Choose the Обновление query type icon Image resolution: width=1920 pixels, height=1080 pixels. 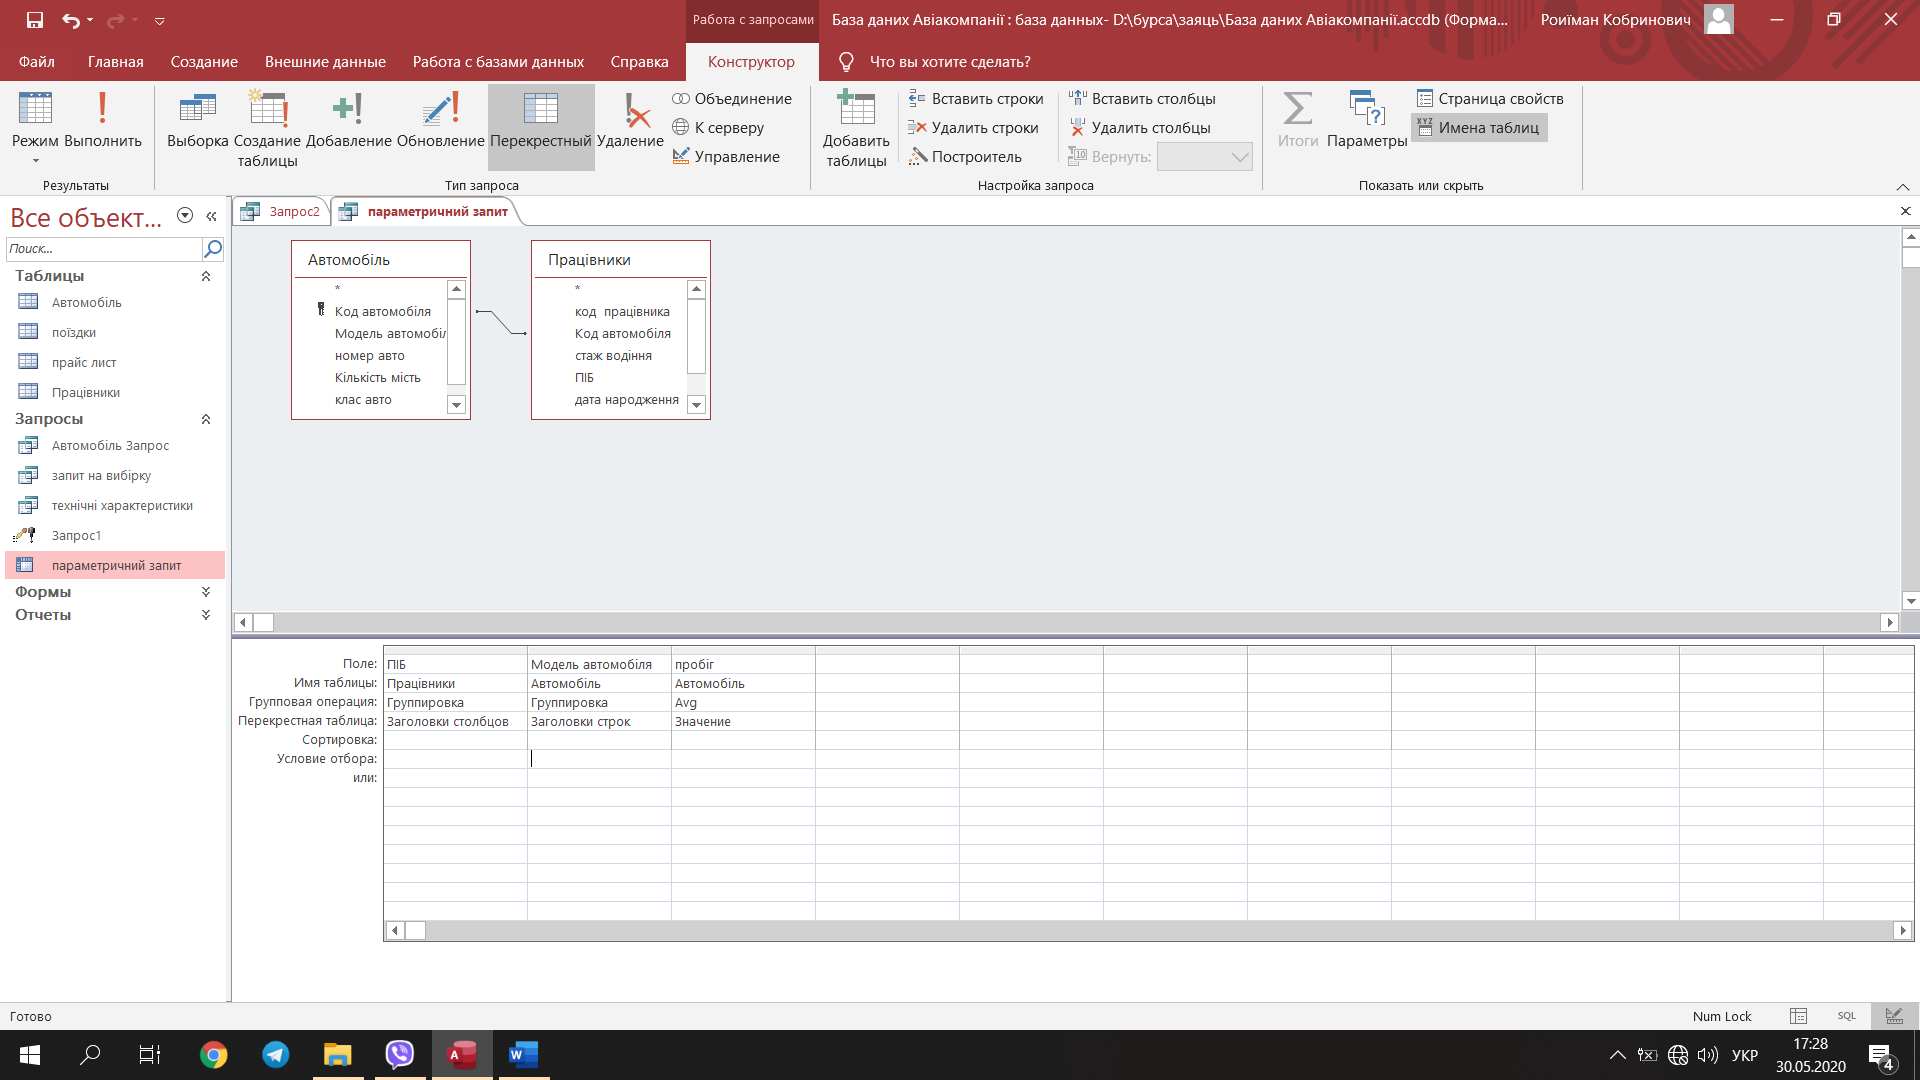click(x=440, y=120)
